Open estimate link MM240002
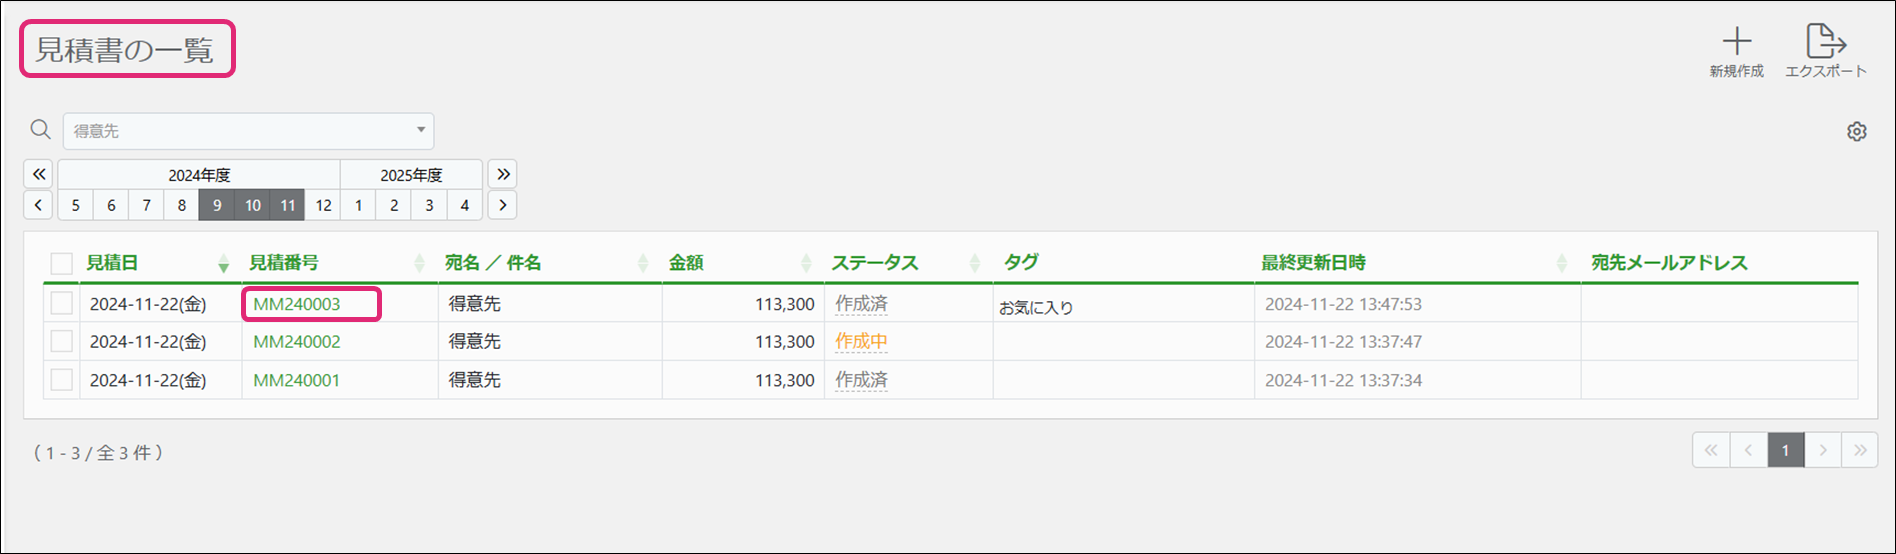1896x554 pixels. [297, 342]
